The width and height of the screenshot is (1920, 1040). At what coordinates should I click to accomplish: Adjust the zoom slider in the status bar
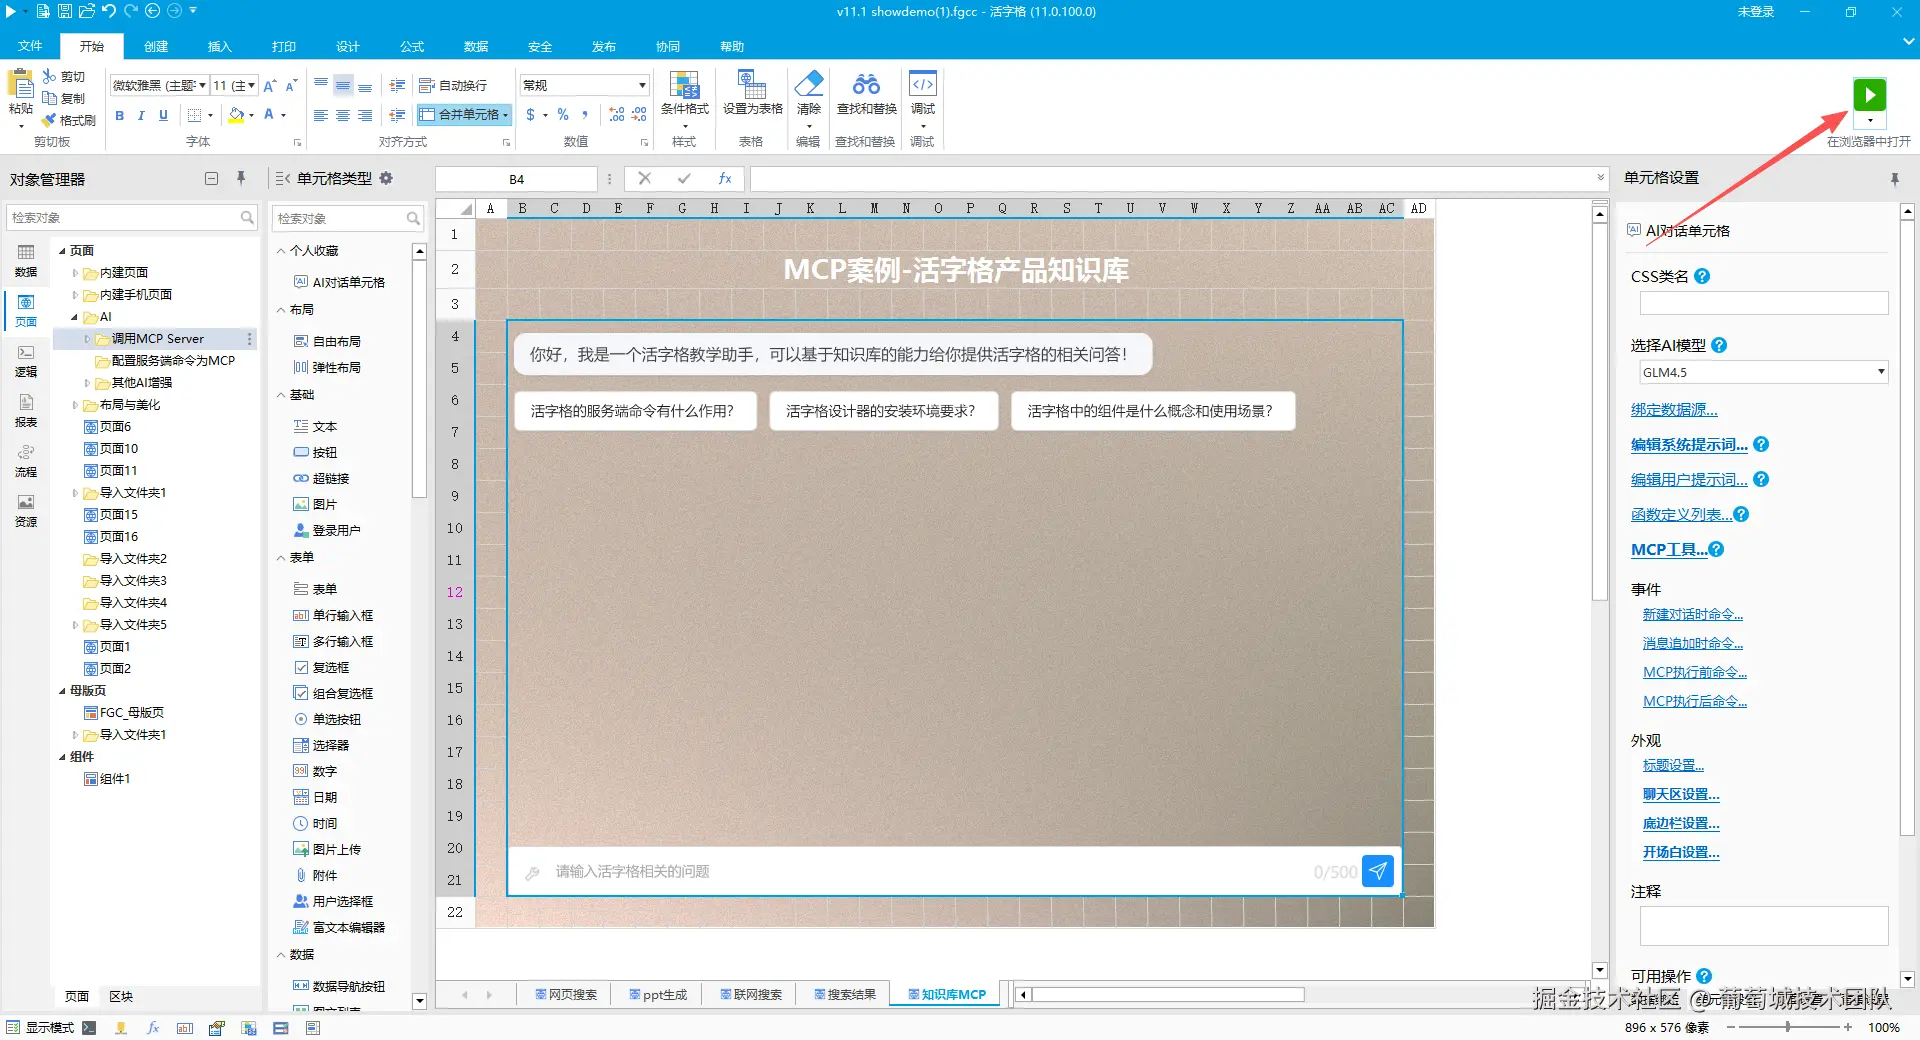coord(1787,1027)
